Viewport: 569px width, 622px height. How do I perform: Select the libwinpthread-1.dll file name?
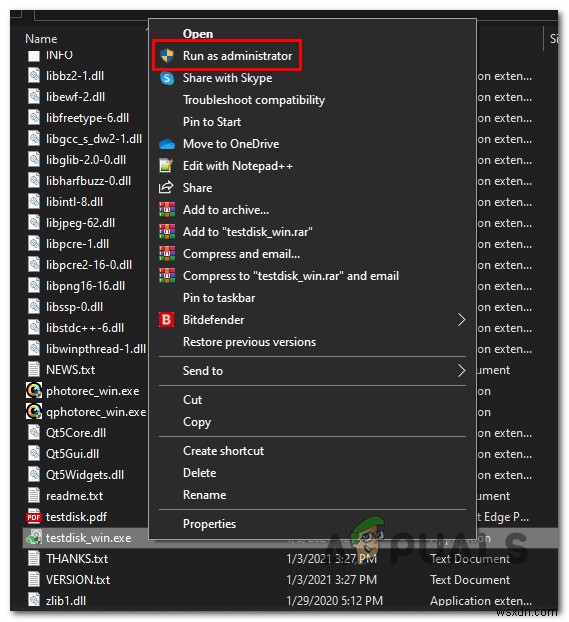point(96,349)
